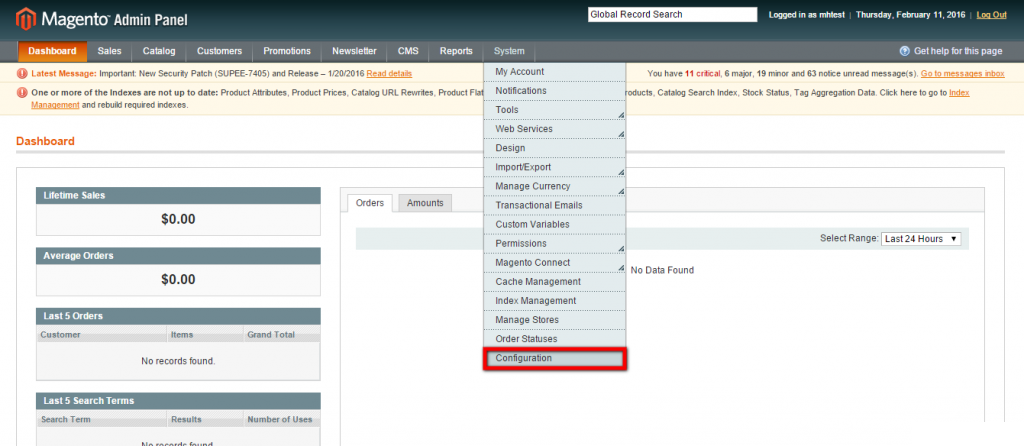
Task: Click the Search Term column header
Action: 102,419
